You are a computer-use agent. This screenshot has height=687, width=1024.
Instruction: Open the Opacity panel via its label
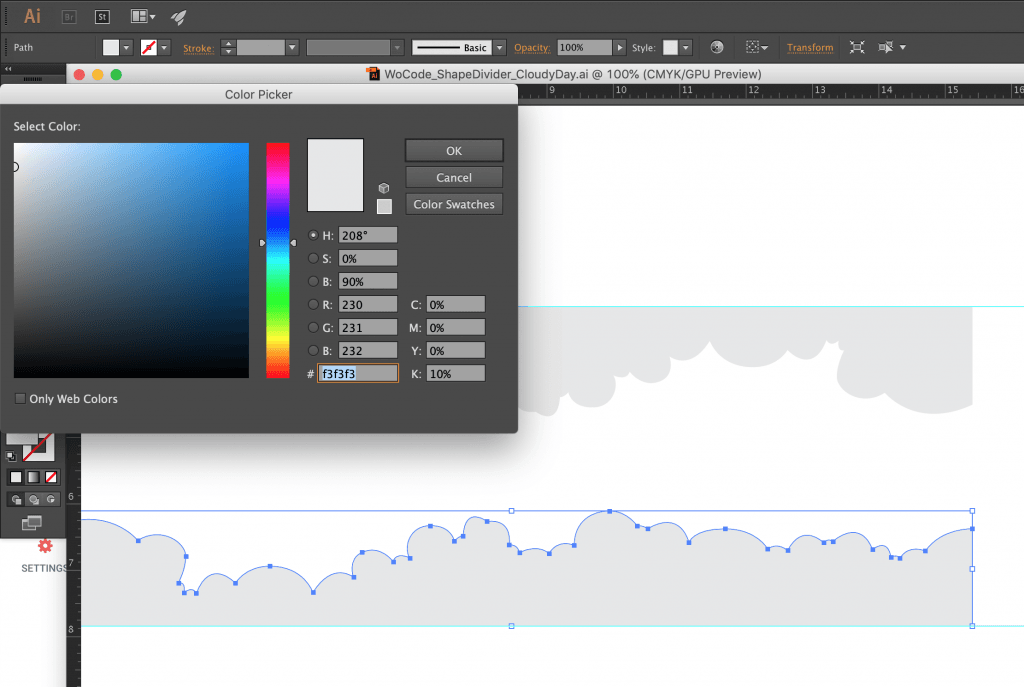click(x=531, y=47)
